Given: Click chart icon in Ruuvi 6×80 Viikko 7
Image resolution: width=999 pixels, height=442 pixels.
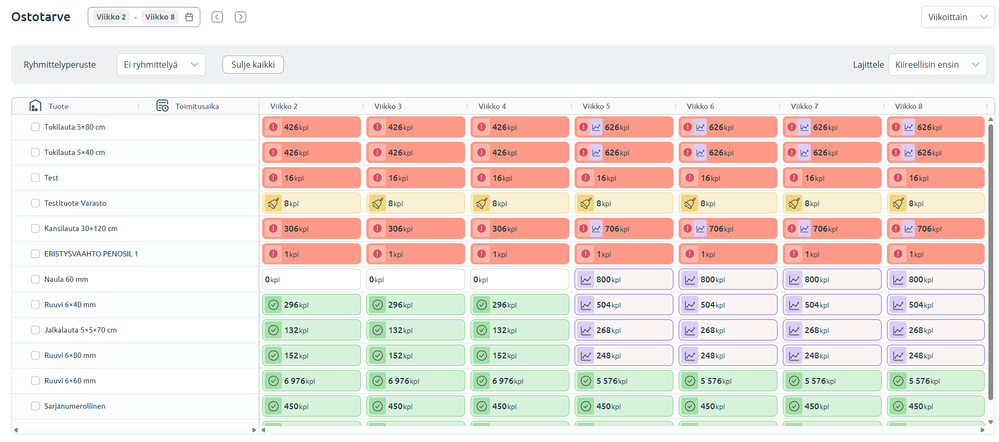Looking at the screenshot, I should point(794,355).
